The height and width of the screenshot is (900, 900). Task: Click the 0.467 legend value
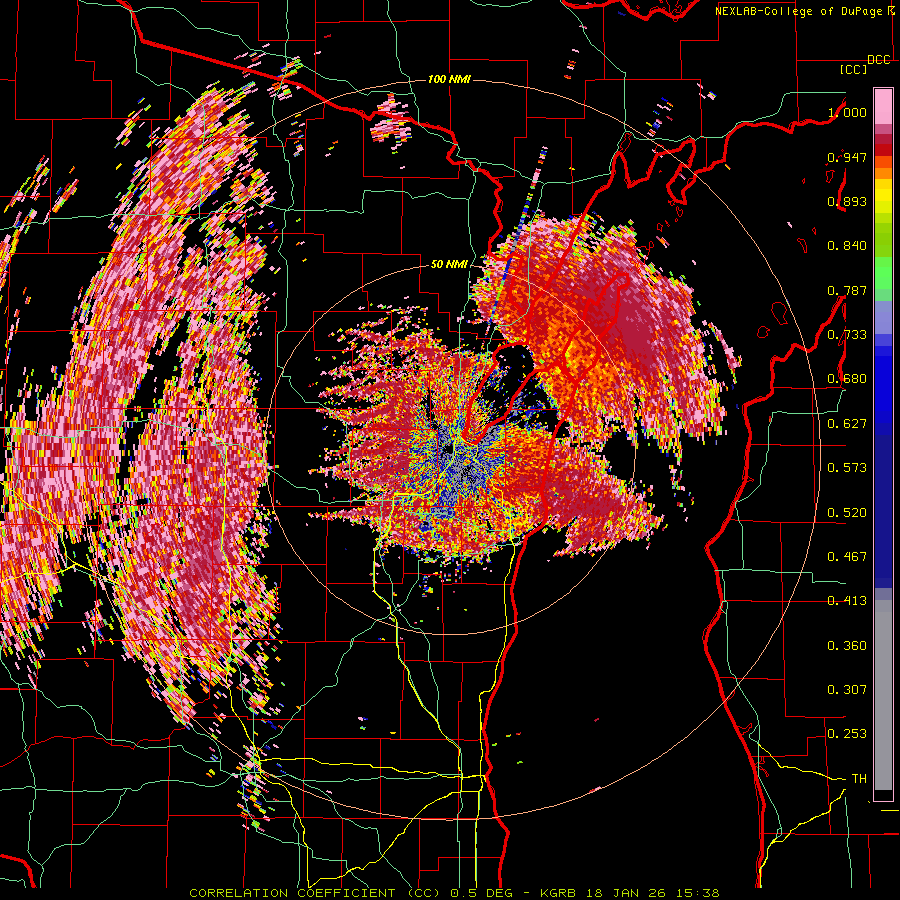pos(847,557)
